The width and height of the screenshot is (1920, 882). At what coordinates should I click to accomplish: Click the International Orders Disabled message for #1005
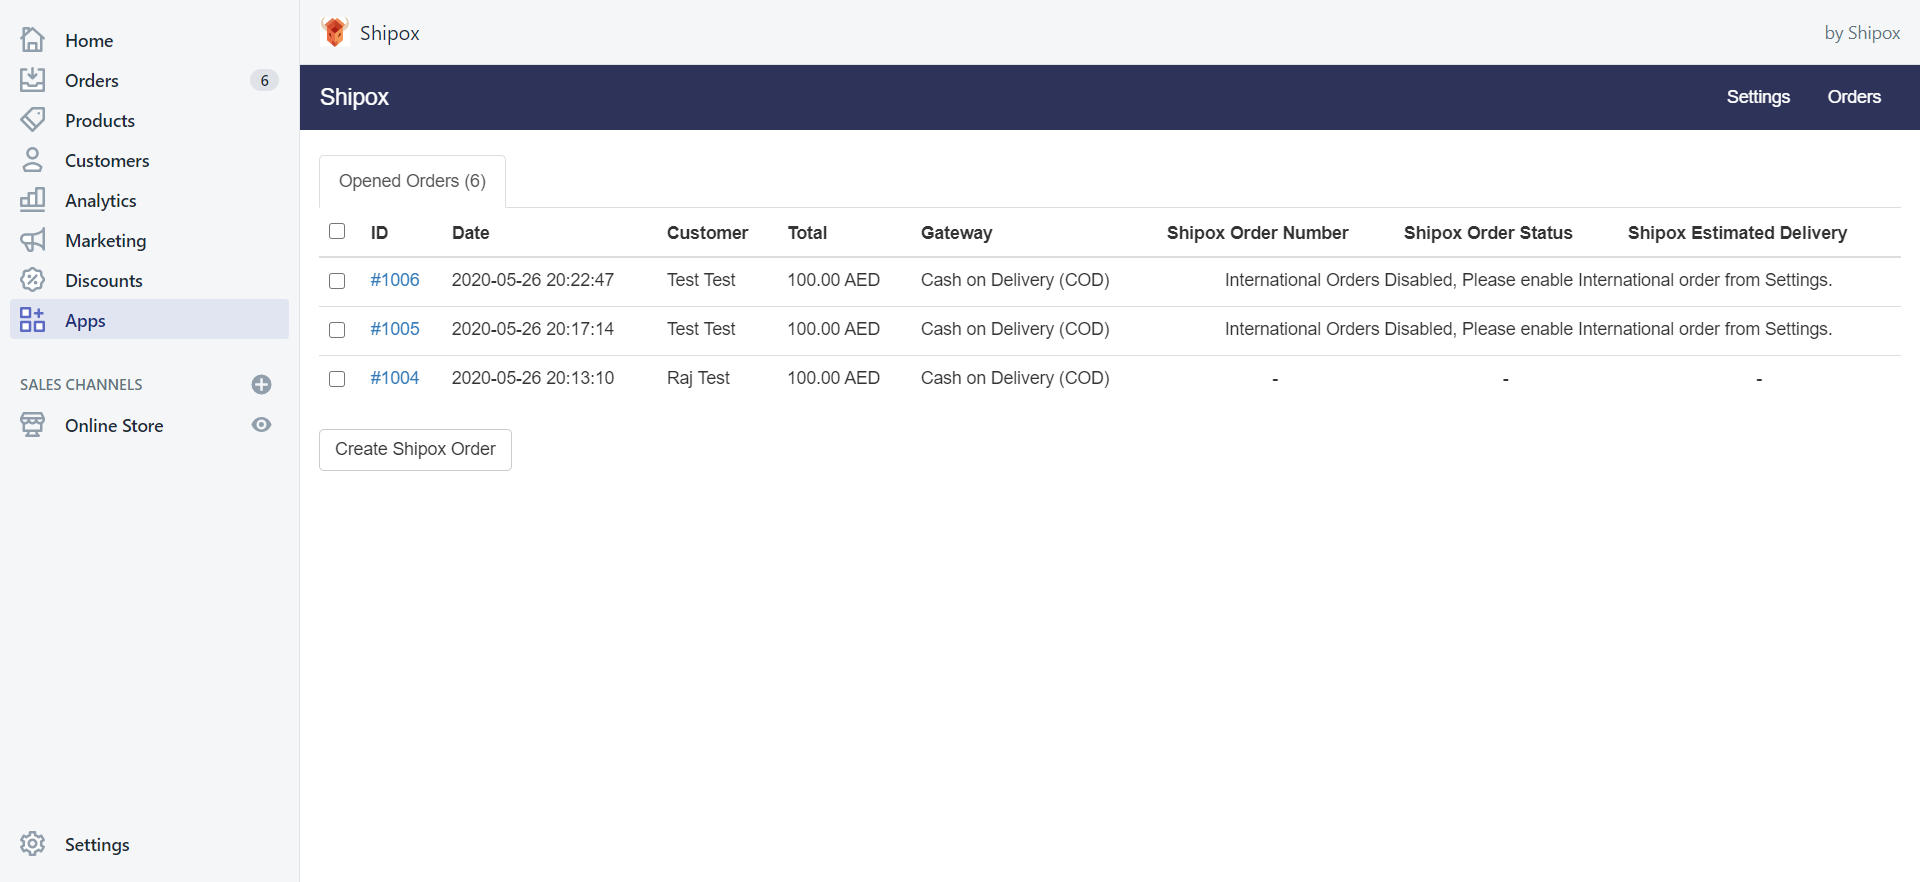coord(1528,329)
